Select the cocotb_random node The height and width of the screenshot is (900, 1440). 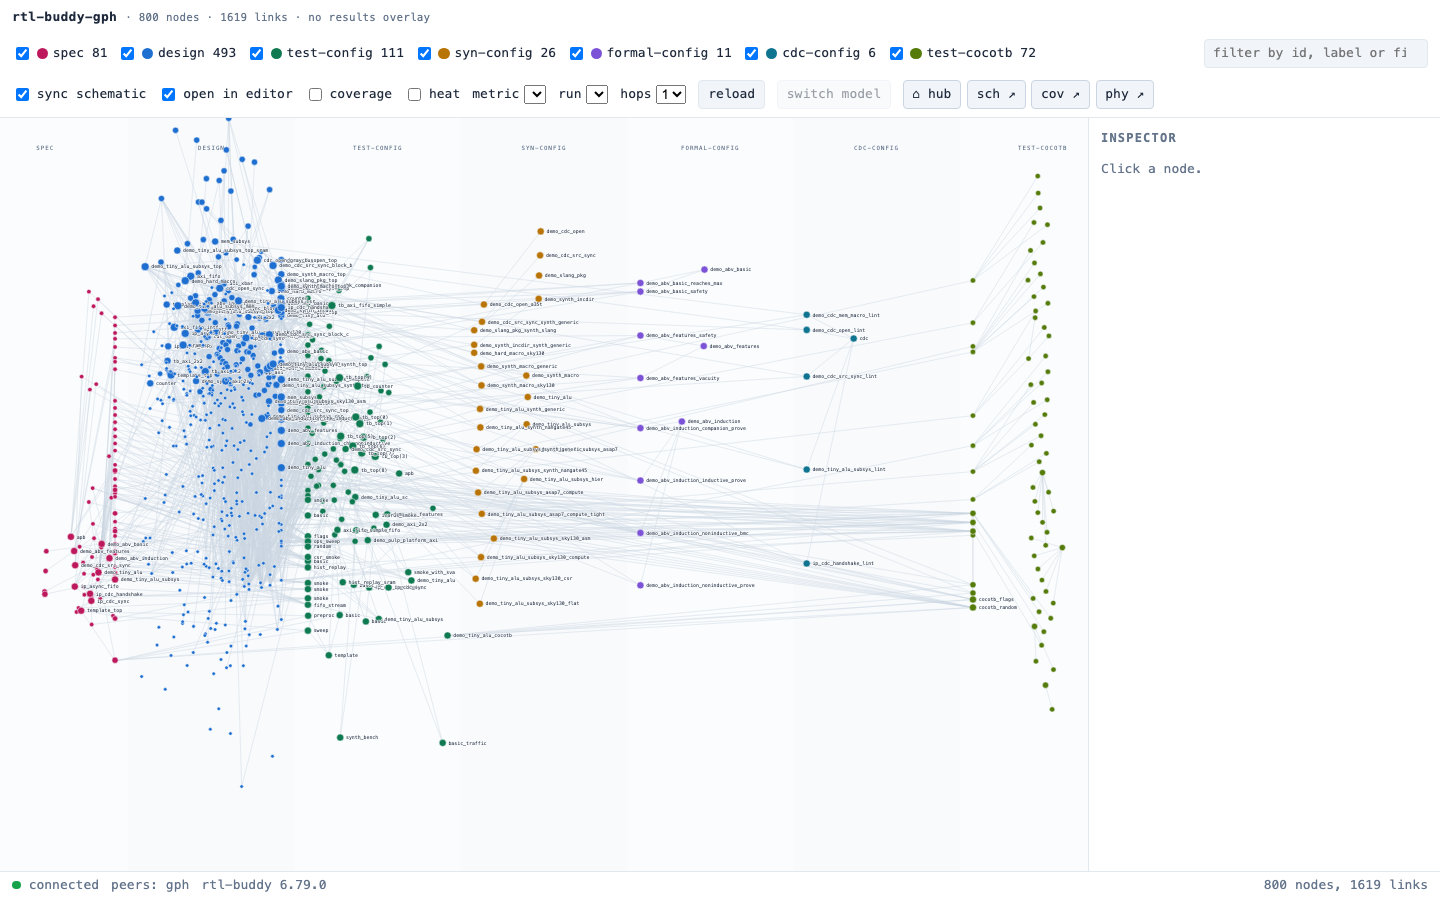pyautogui.click(x=973, y=607)
